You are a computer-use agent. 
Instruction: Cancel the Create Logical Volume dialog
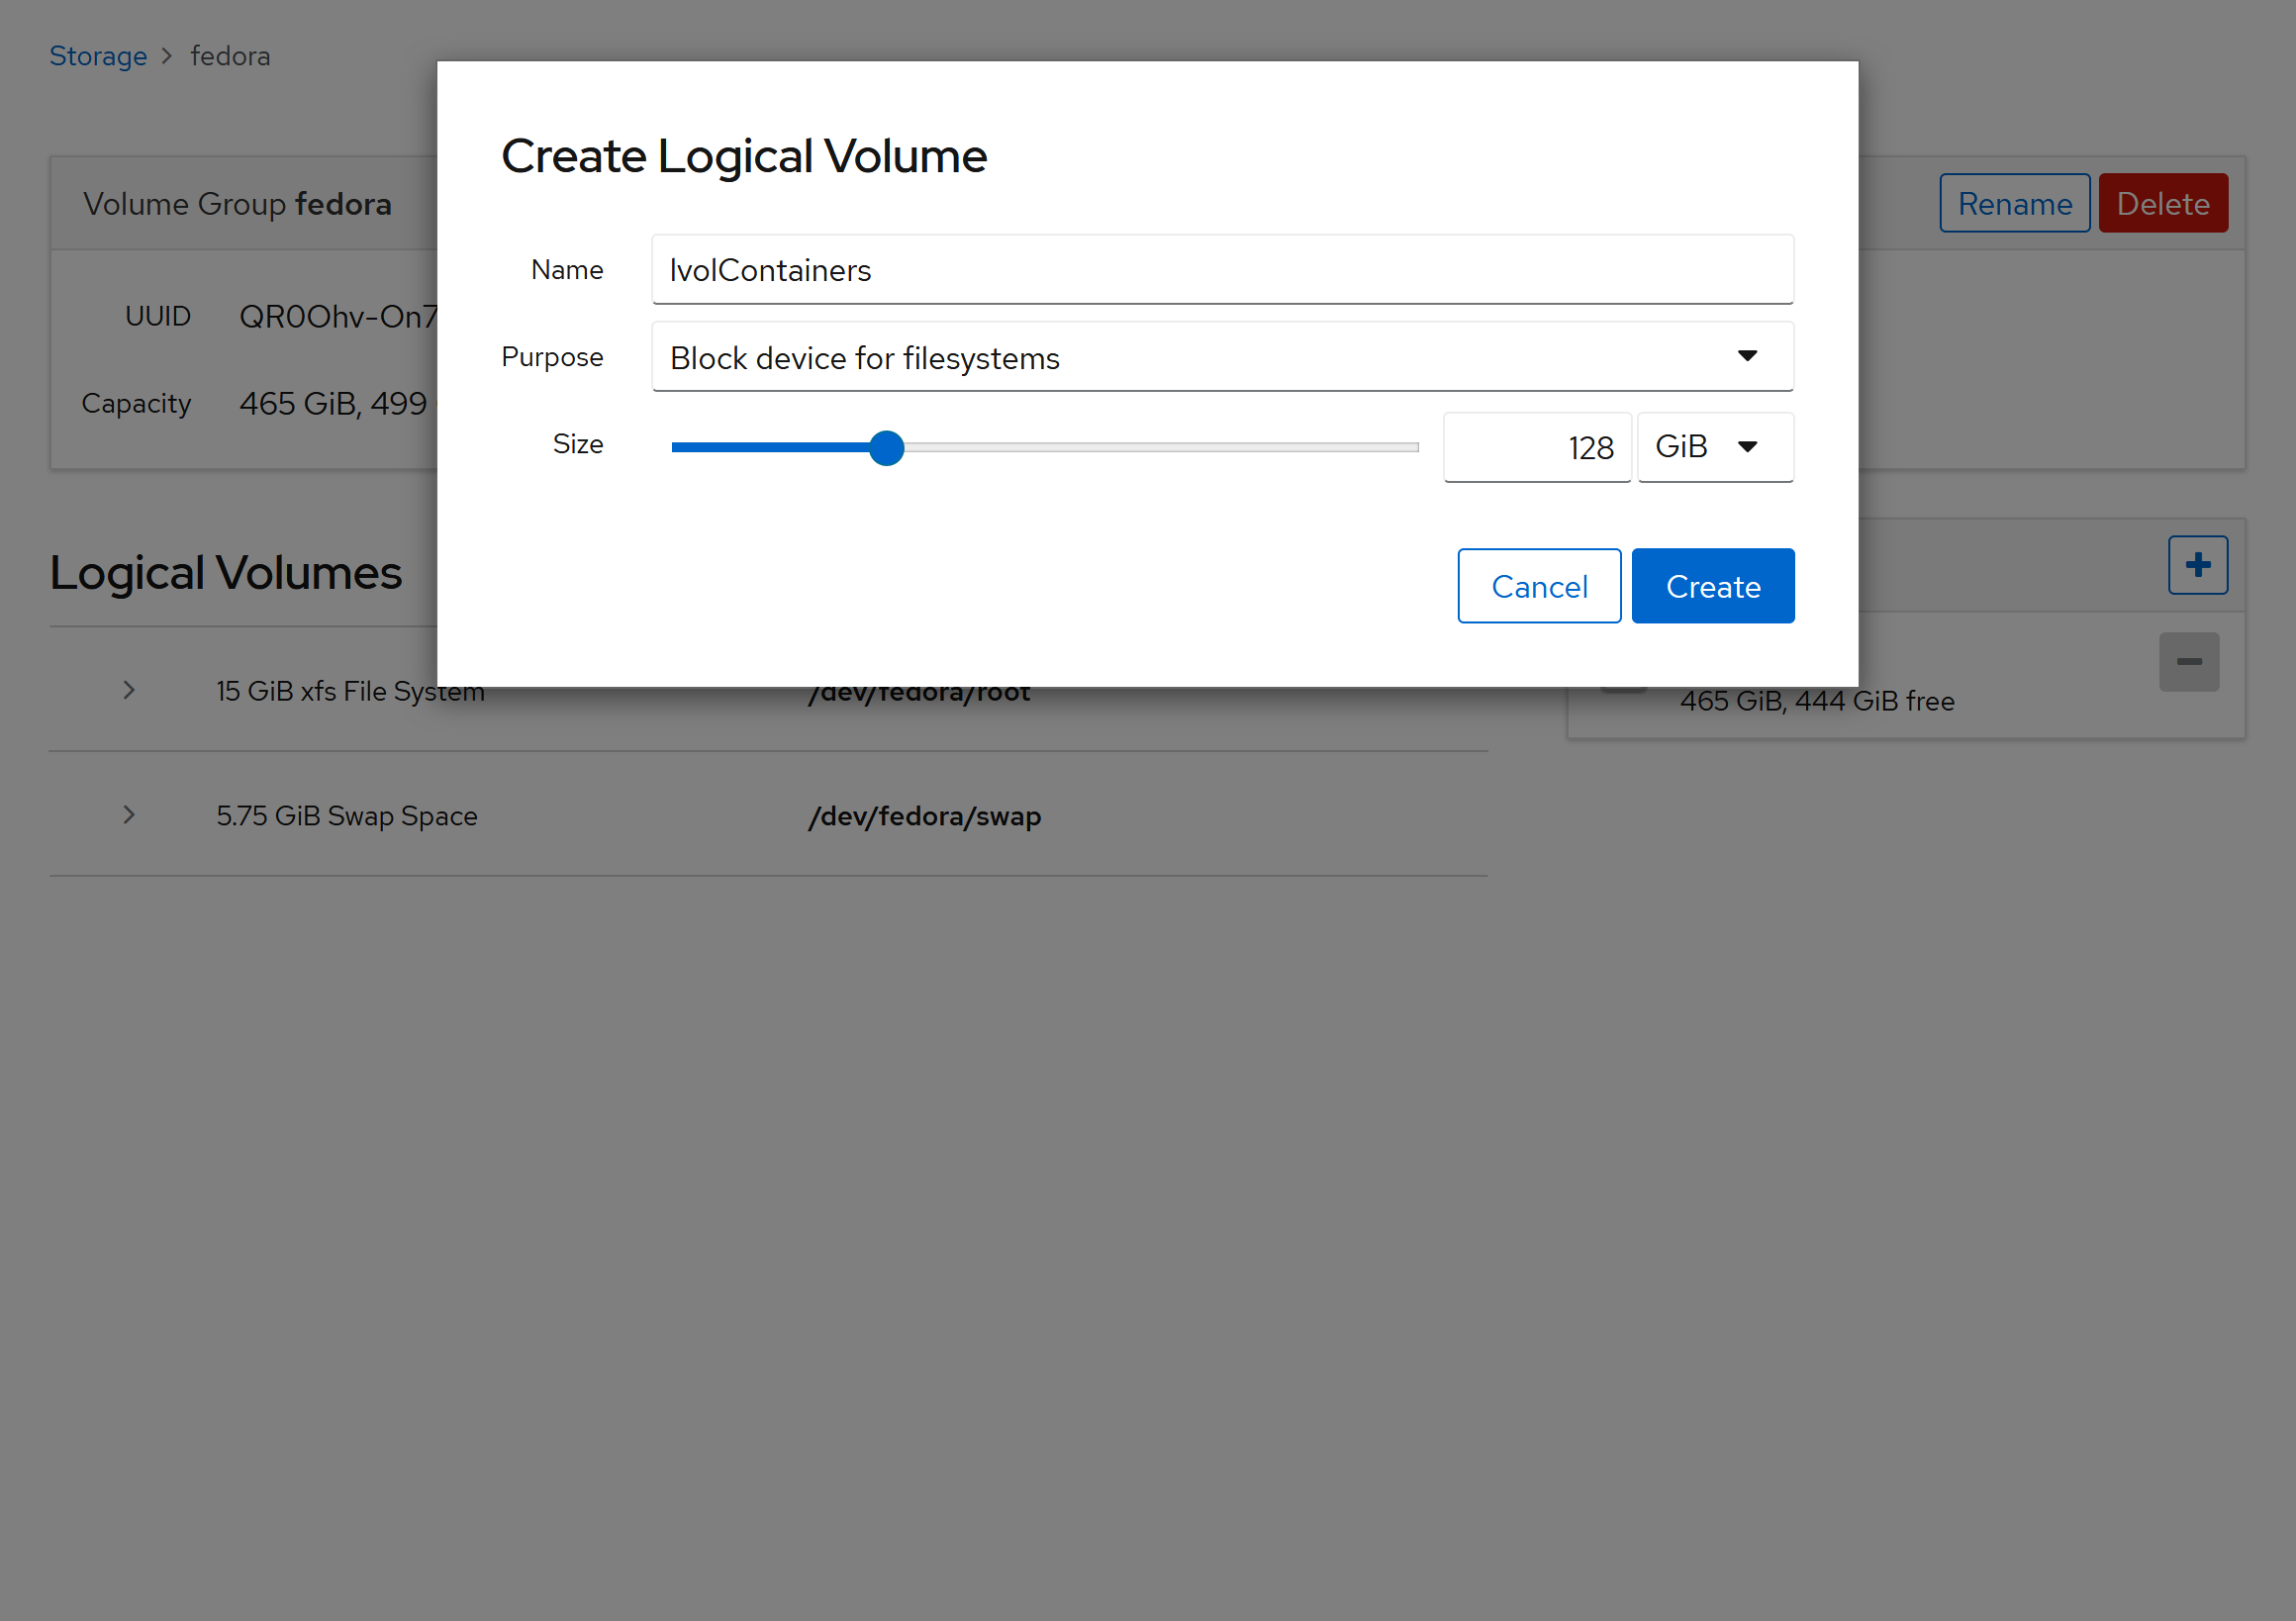point(1538,586)
